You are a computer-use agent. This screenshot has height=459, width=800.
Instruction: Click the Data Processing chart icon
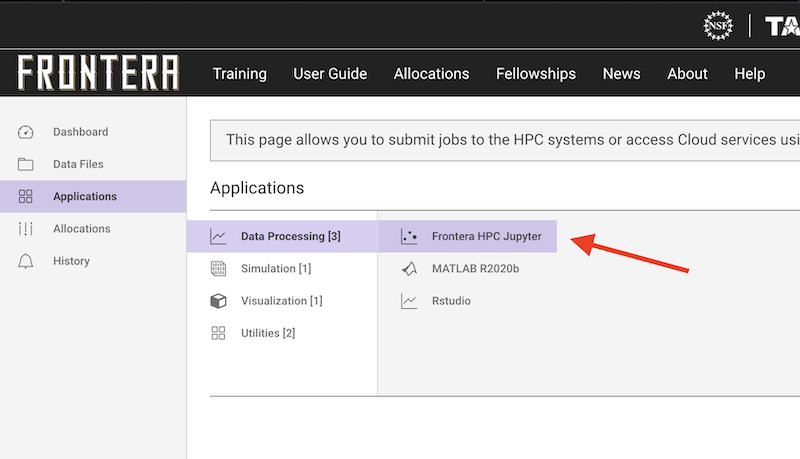click(x=218, y=237)
